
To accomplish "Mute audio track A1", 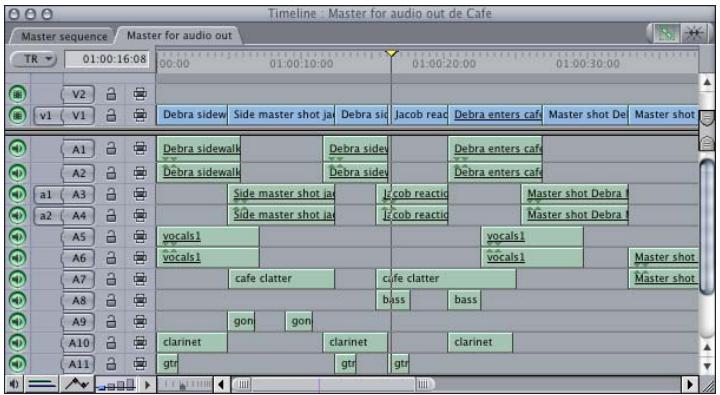I will 17,148.
